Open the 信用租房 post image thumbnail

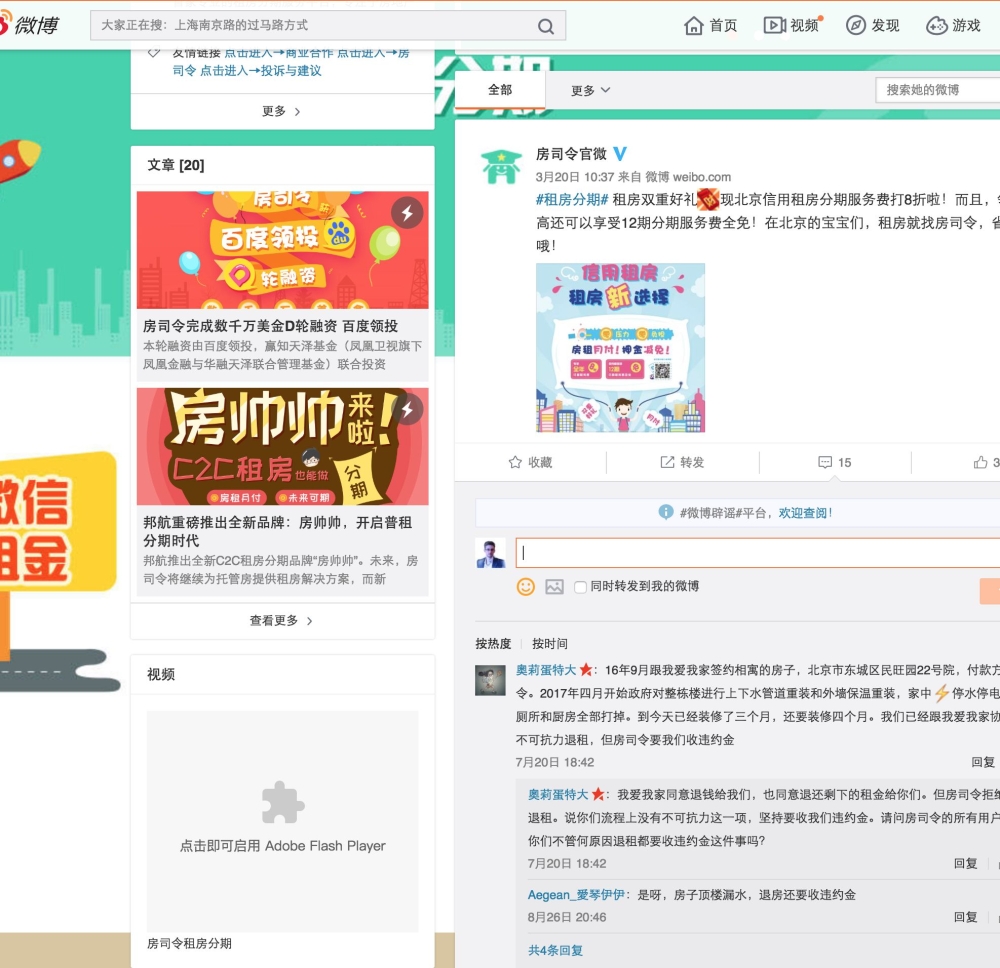621,348
